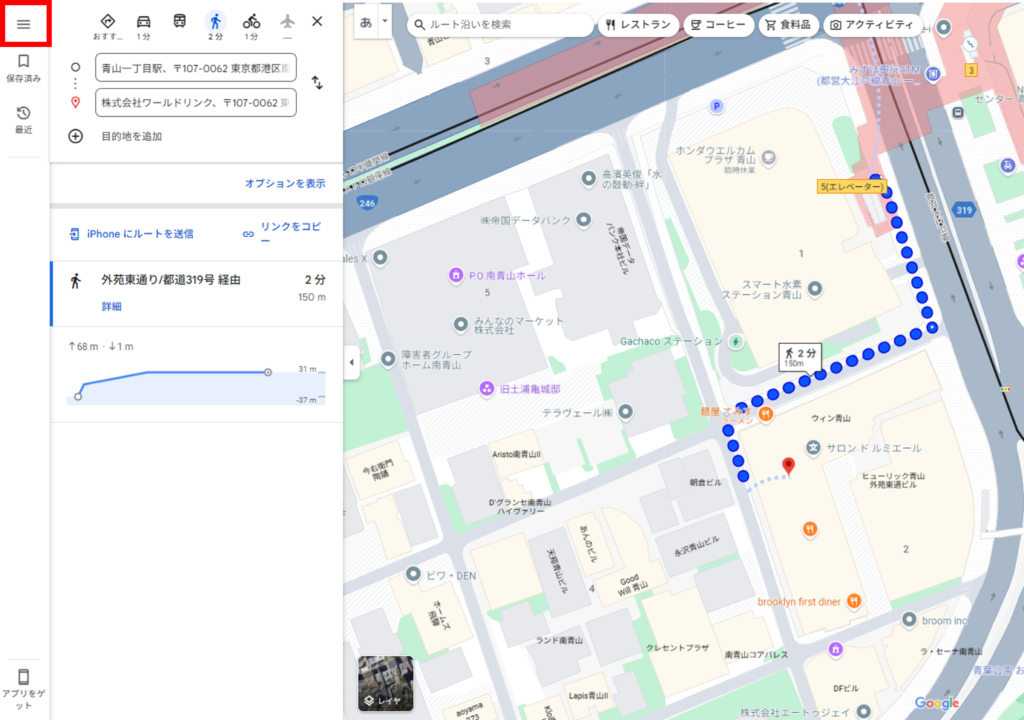This screenshot has height=720, width=1024.
Task: Select broom inc marker
Action: tap(908, 619)
